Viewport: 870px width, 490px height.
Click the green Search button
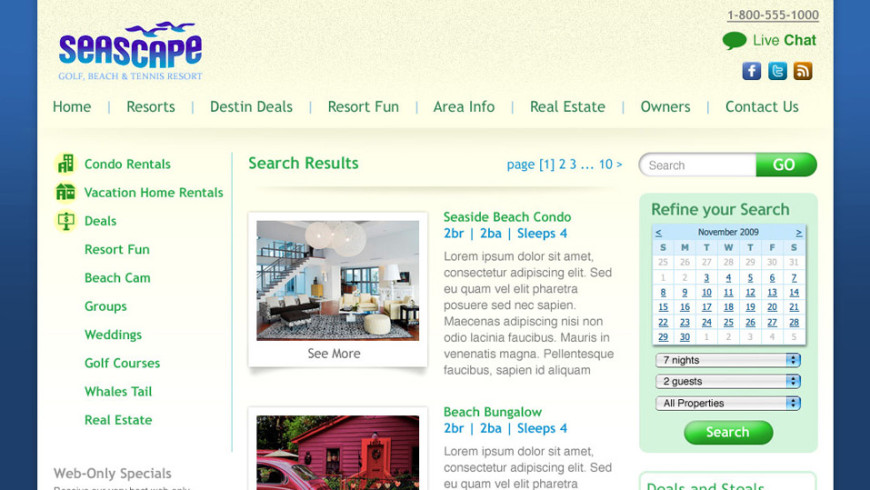click(x=728, y=432)
